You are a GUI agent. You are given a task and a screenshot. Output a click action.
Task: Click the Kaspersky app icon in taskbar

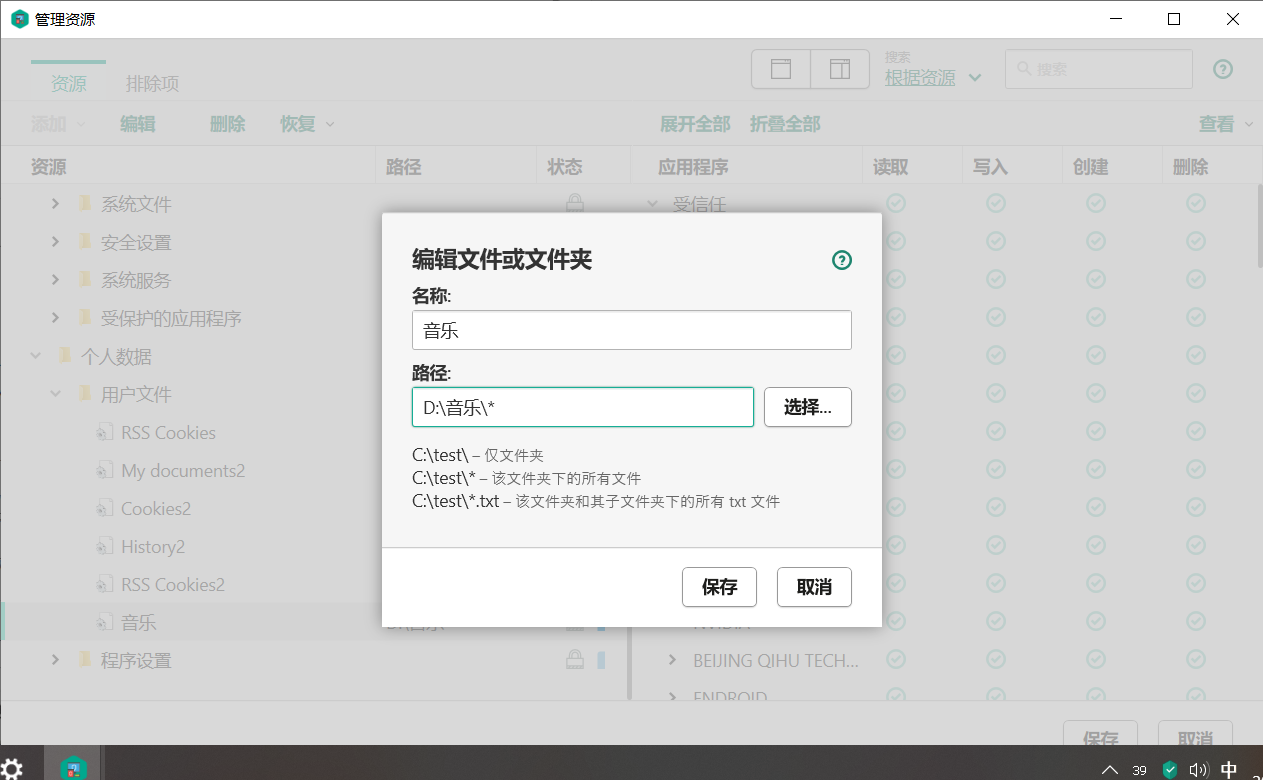[x=74, y=768]
